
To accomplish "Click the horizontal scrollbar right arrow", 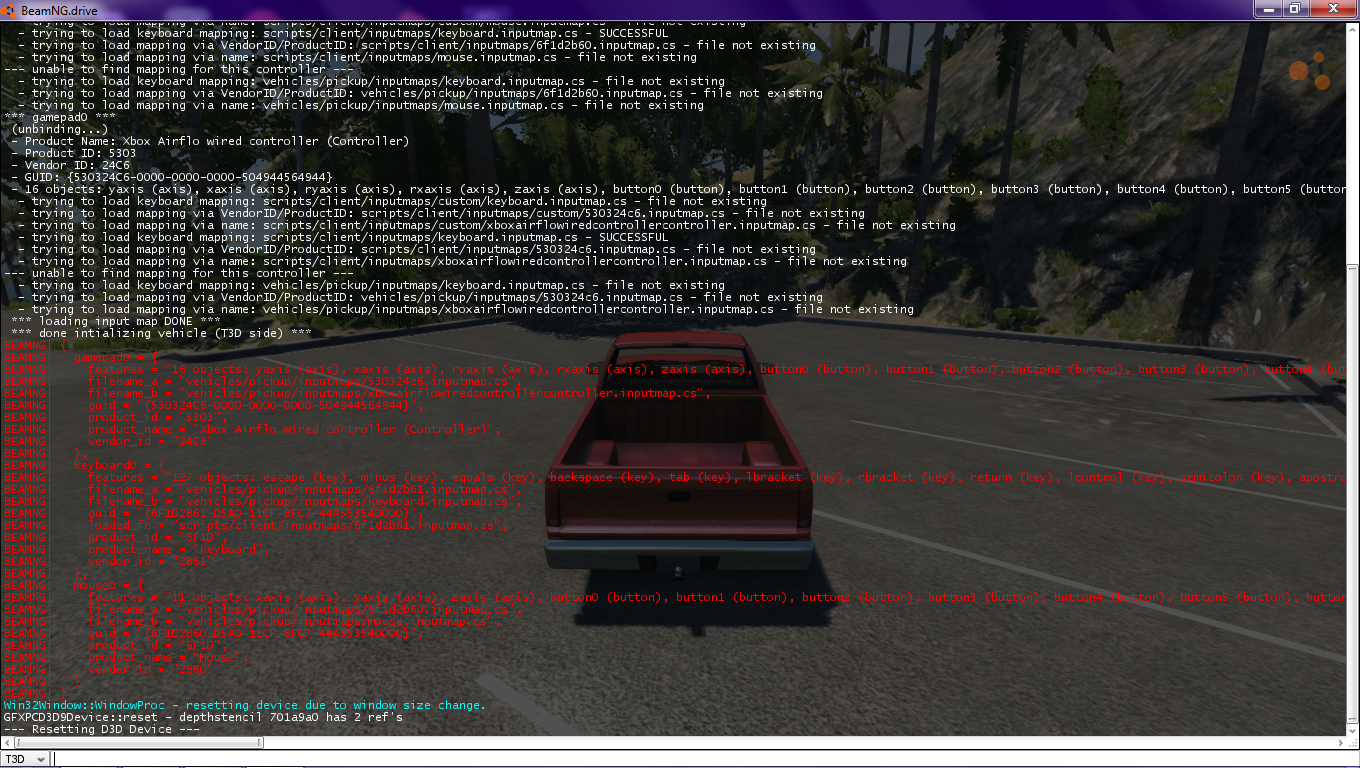I will pos(1339,743).
